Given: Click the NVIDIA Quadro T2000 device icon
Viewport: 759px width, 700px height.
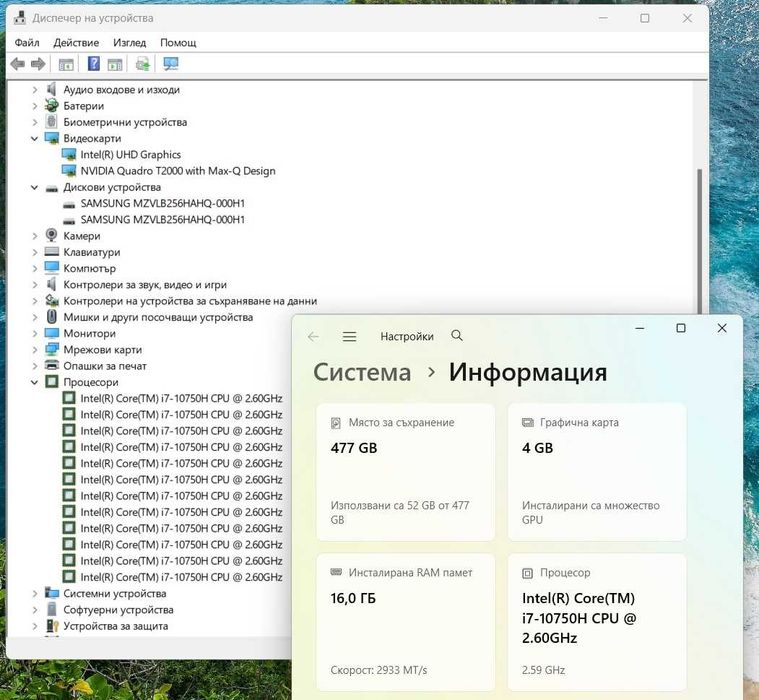Looking at the screenshot, I should pos(69,171).
